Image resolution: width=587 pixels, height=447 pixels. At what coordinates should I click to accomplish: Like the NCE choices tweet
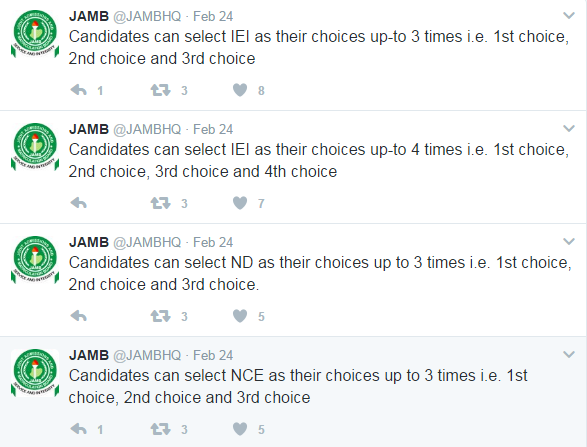pyautogui.click(x=240, y=429)
